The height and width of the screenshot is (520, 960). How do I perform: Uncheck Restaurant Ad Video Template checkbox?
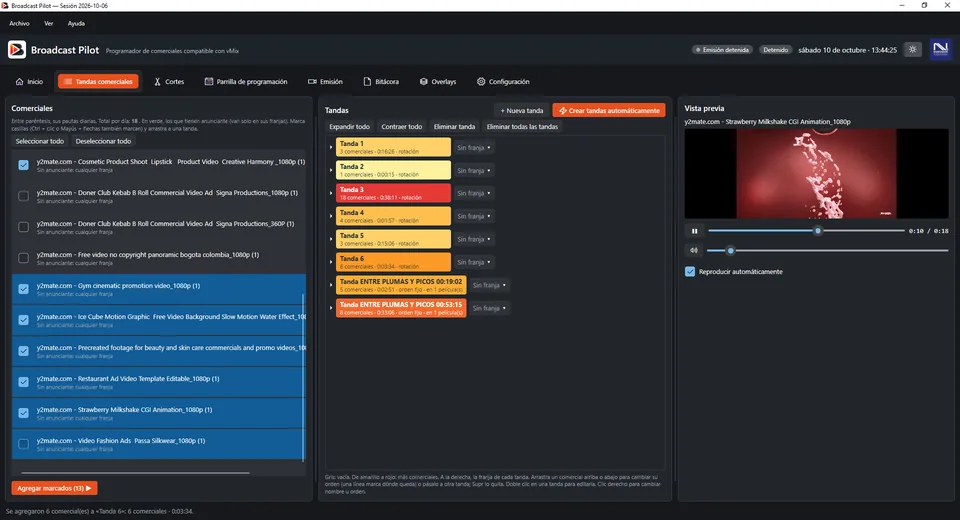tap(23, 382)
